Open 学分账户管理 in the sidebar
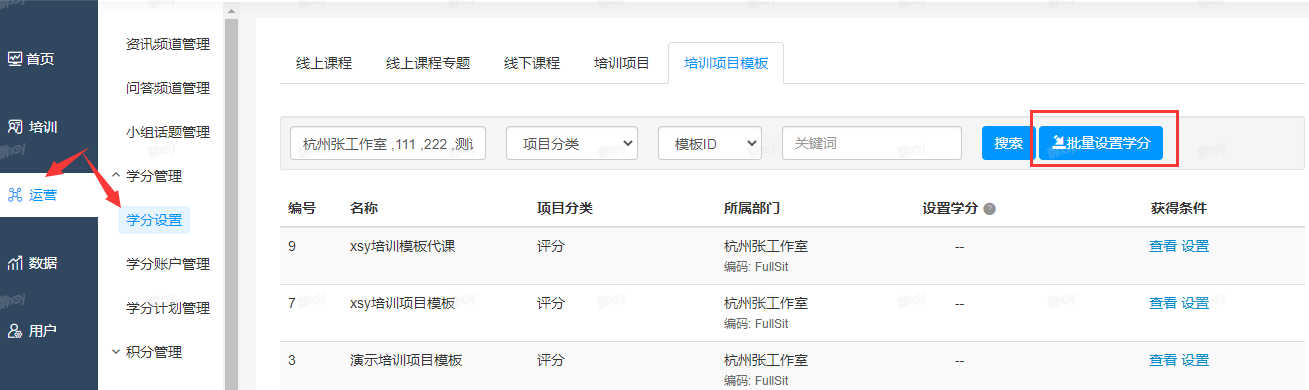 [x=167, y=264]
